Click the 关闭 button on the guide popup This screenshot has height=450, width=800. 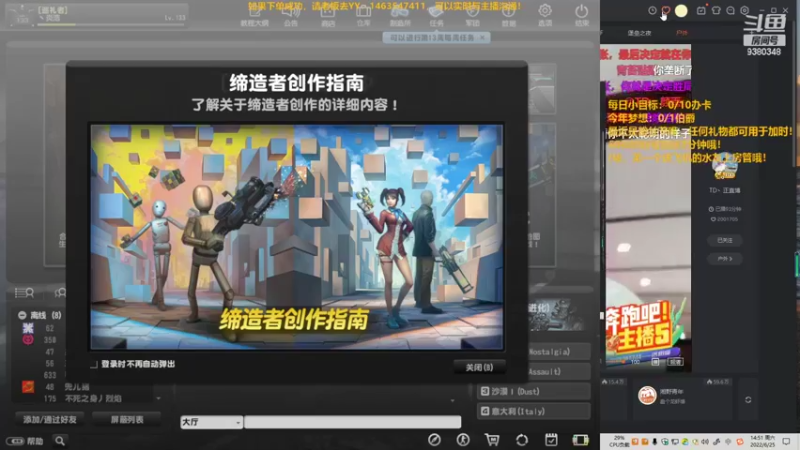[x=479, y=367]
